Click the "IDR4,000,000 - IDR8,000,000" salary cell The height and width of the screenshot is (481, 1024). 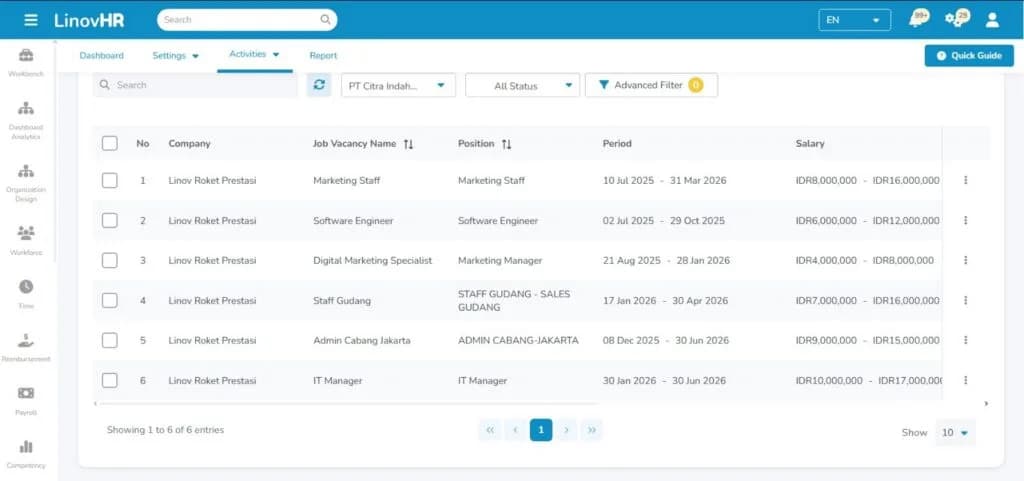(x=865, y=260)
